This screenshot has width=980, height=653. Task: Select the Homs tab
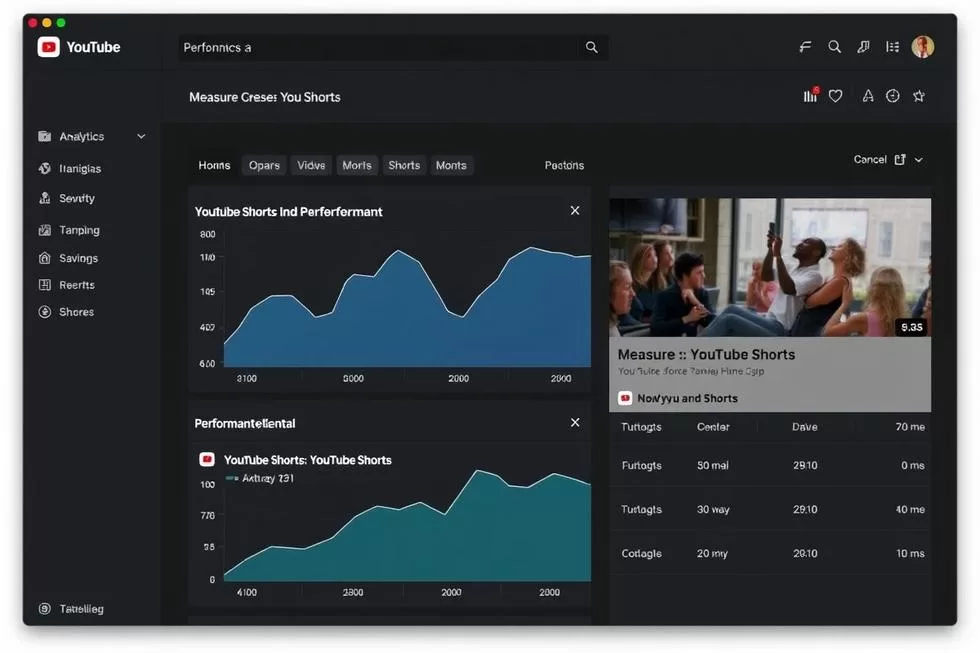[x=214, y=166]
